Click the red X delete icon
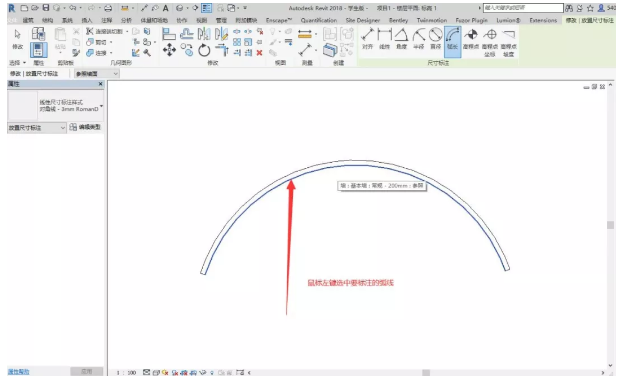The height and width of the screenshot is (387, 623). click(259, 52)
